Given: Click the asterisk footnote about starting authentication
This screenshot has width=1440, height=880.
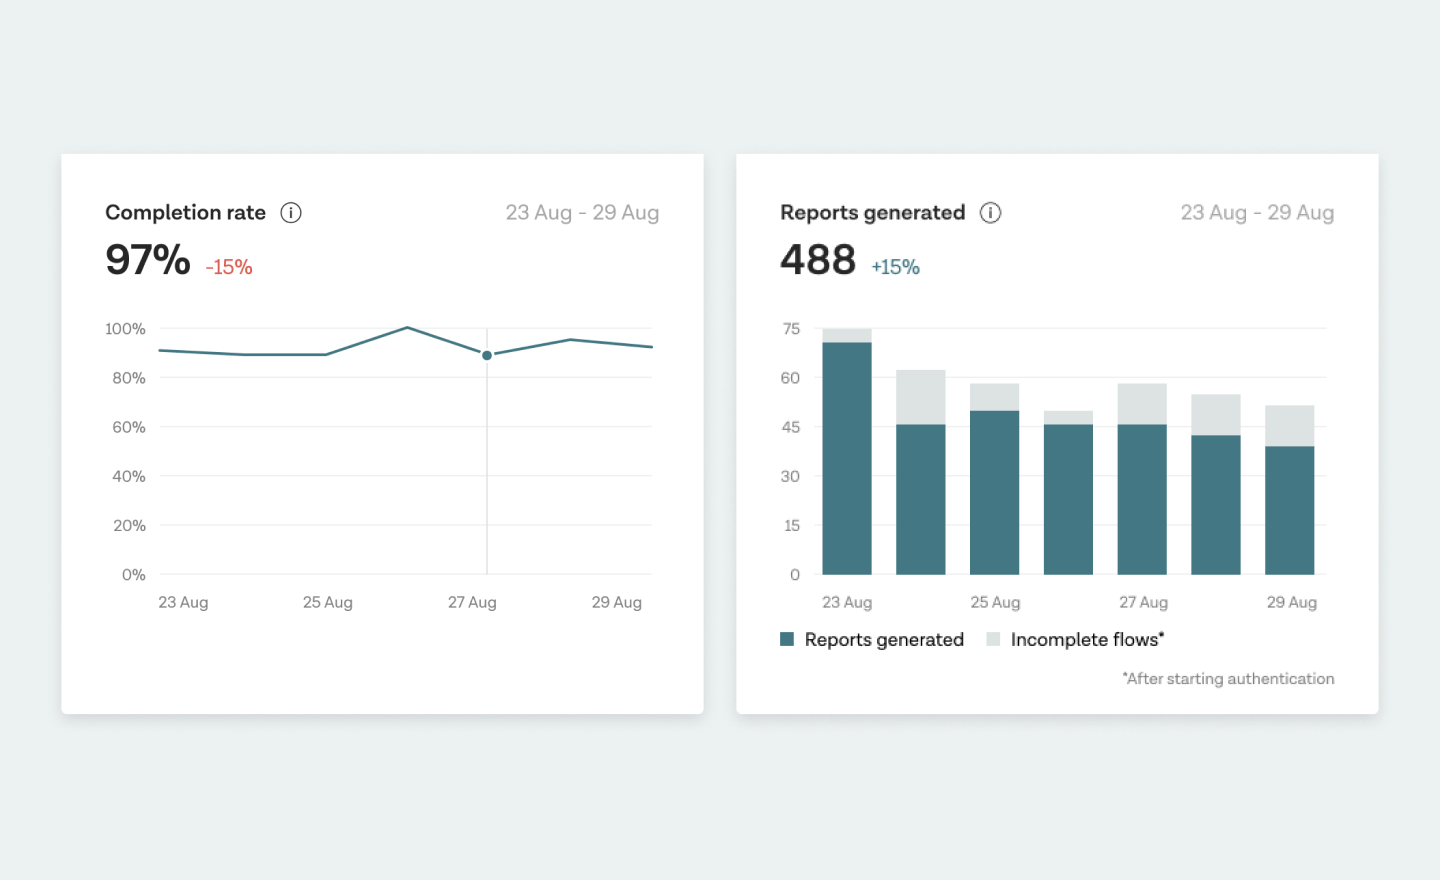Looking at the screenshot, I should pos(1228,678).
